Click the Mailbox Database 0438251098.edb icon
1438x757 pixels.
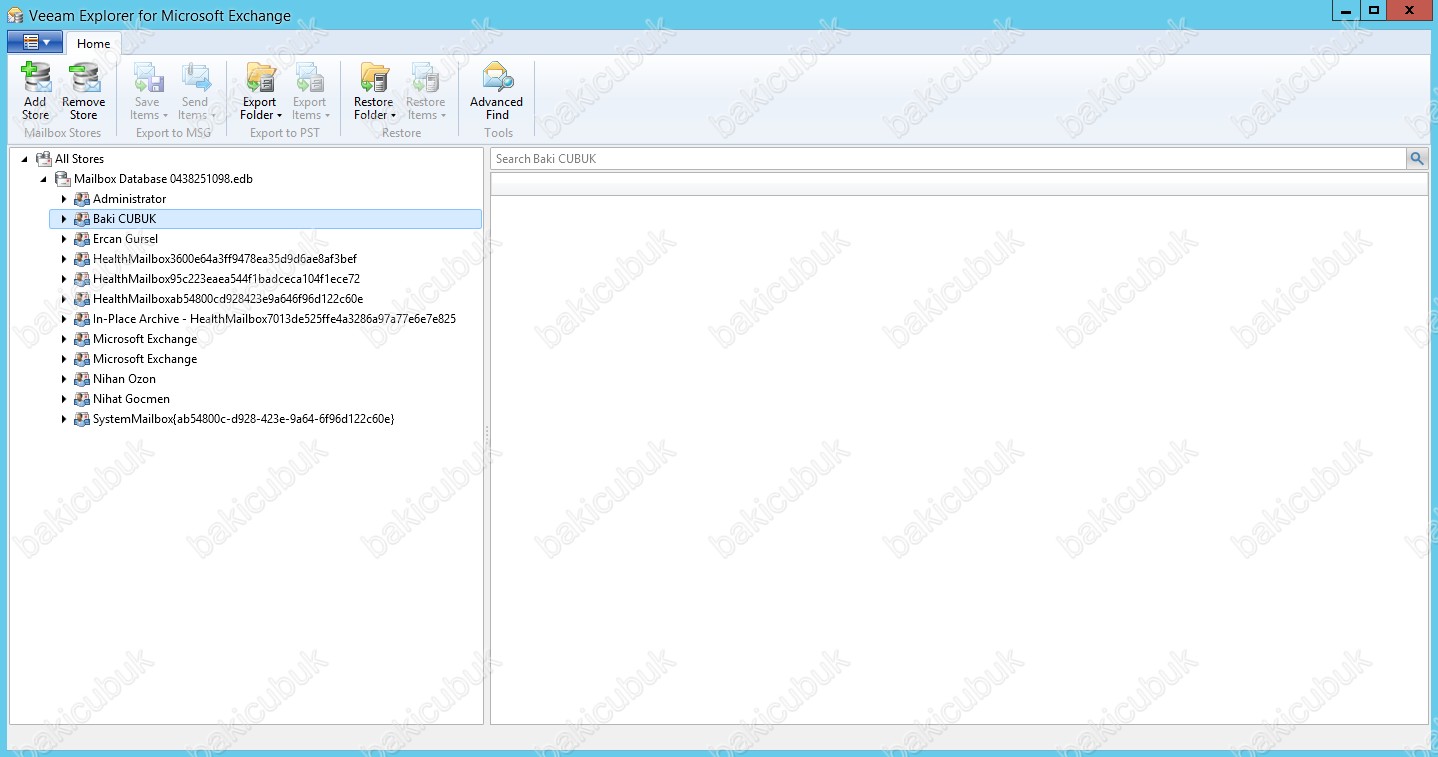63,179
